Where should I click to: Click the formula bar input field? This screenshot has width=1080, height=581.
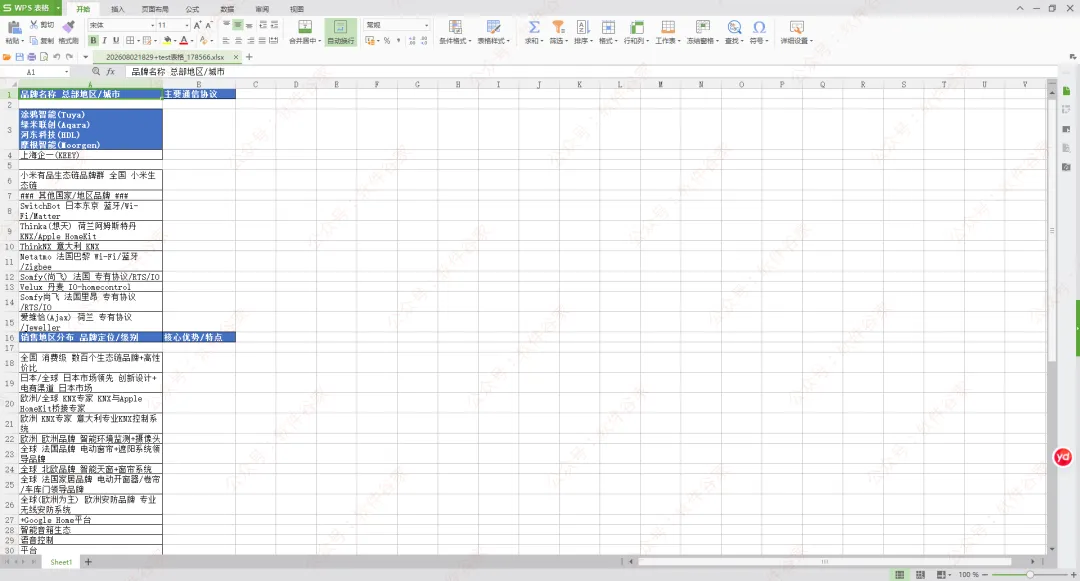(592, 72)
